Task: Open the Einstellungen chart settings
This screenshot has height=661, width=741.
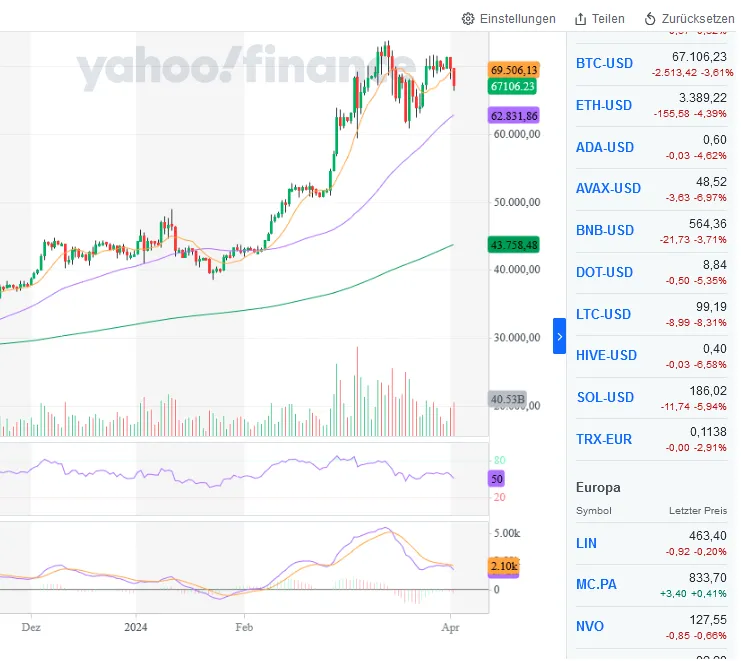Action: coord(508,19)
